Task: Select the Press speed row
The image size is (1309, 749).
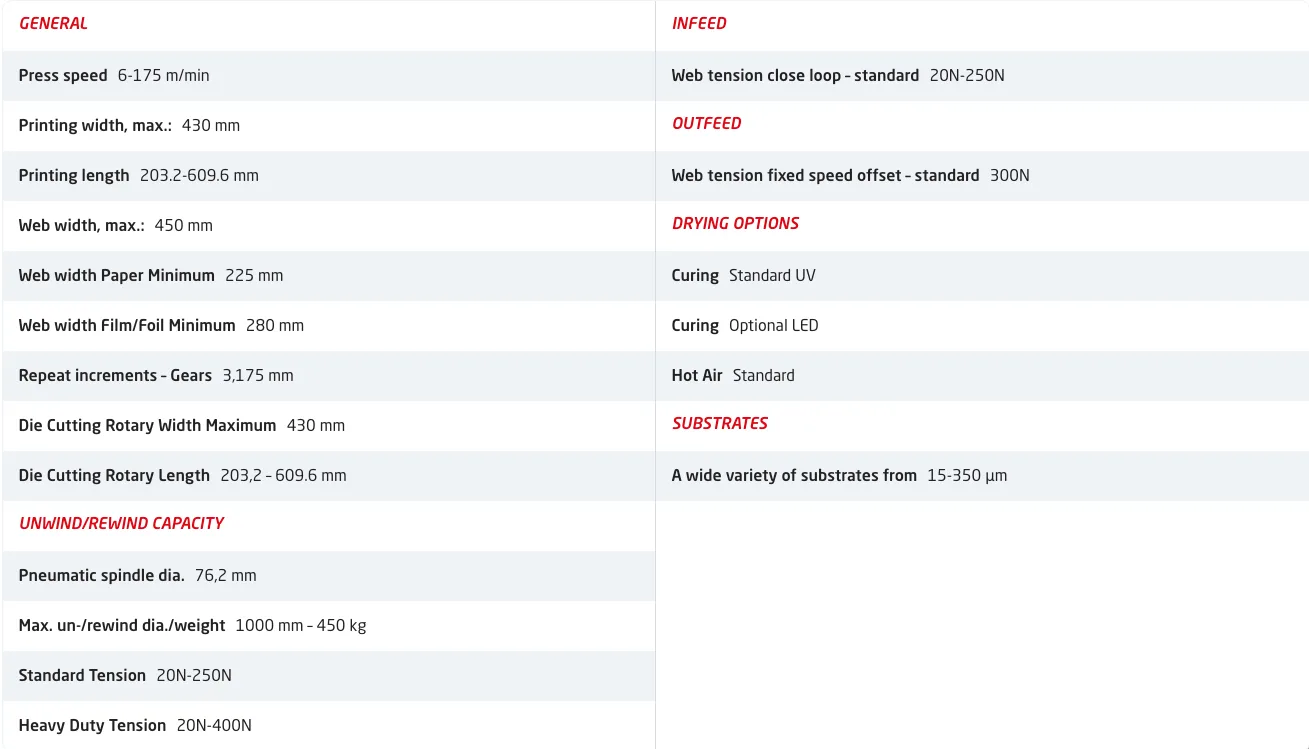Action: coord(114,75)
